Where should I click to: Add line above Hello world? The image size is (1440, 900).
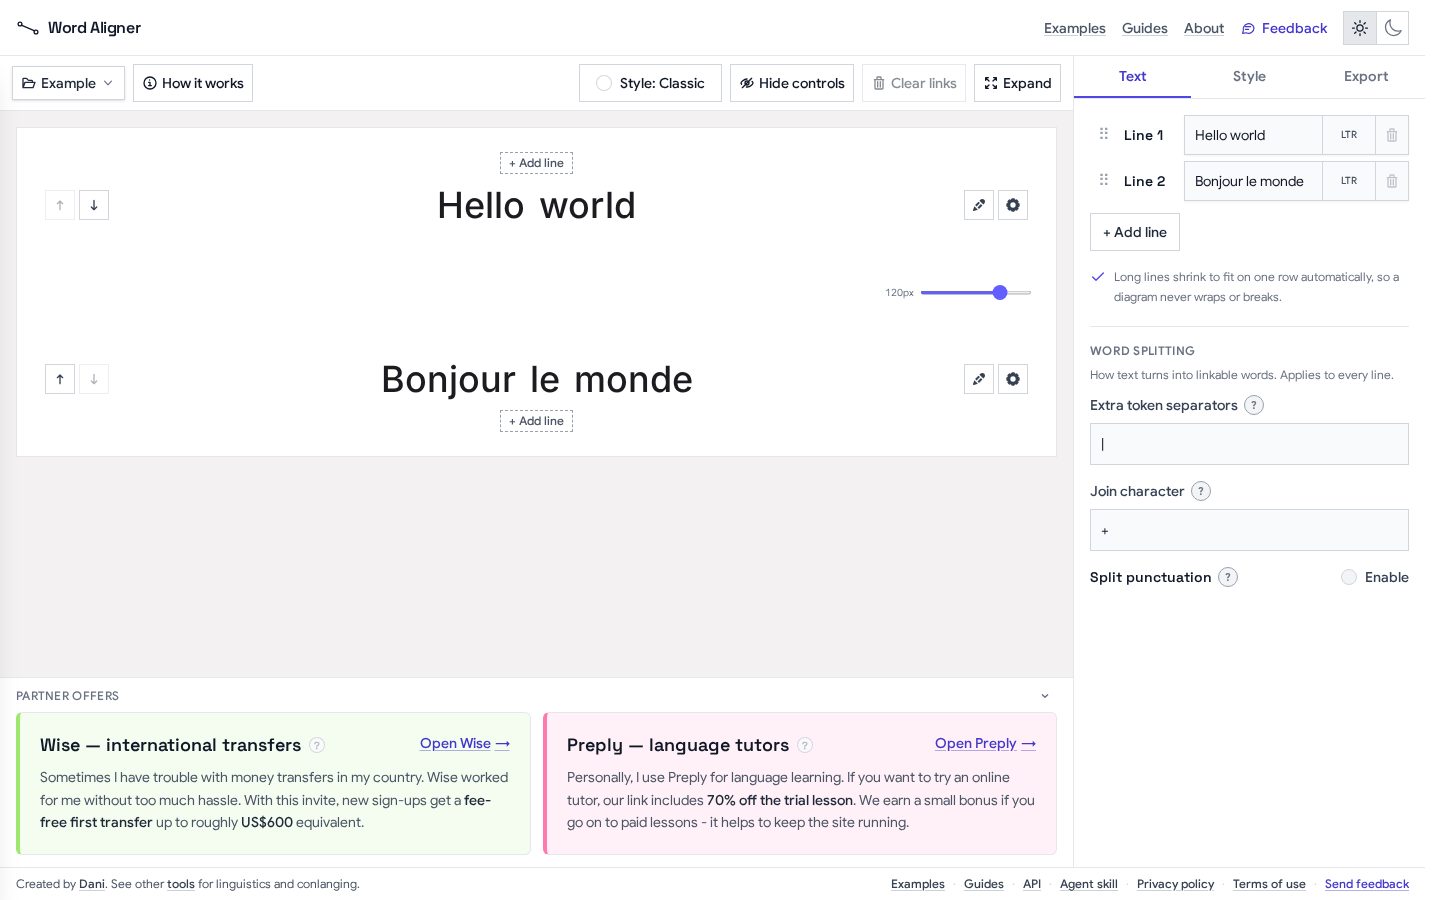[x=536, y=163]
